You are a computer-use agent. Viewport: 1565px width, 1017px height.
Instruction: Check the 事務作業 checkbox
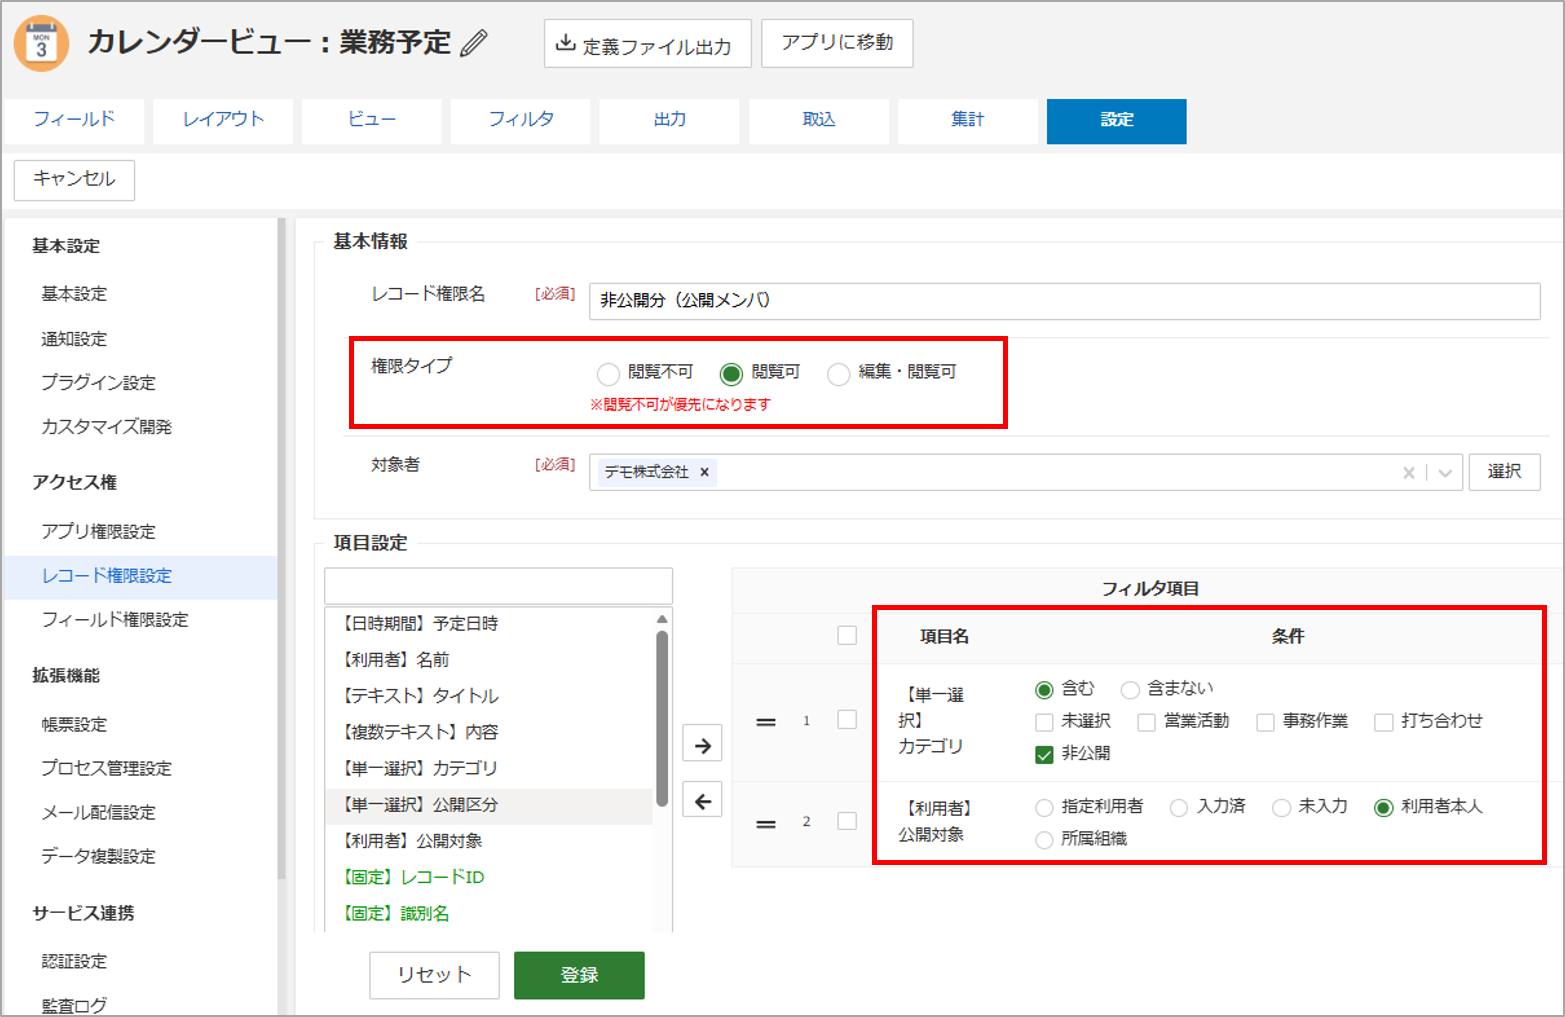(1266, 722)
